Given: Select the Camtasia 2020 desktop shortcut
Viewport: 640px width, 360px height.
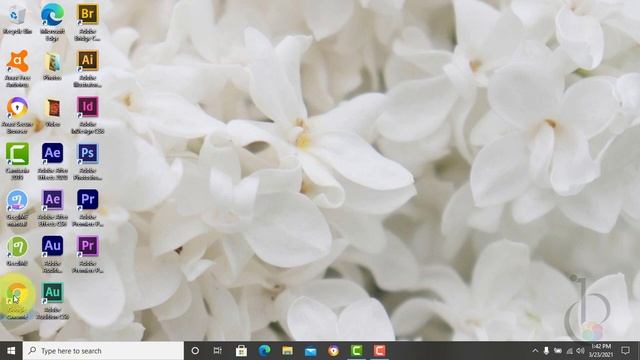Looking at the screenshot, I should (x=17, y=161).
